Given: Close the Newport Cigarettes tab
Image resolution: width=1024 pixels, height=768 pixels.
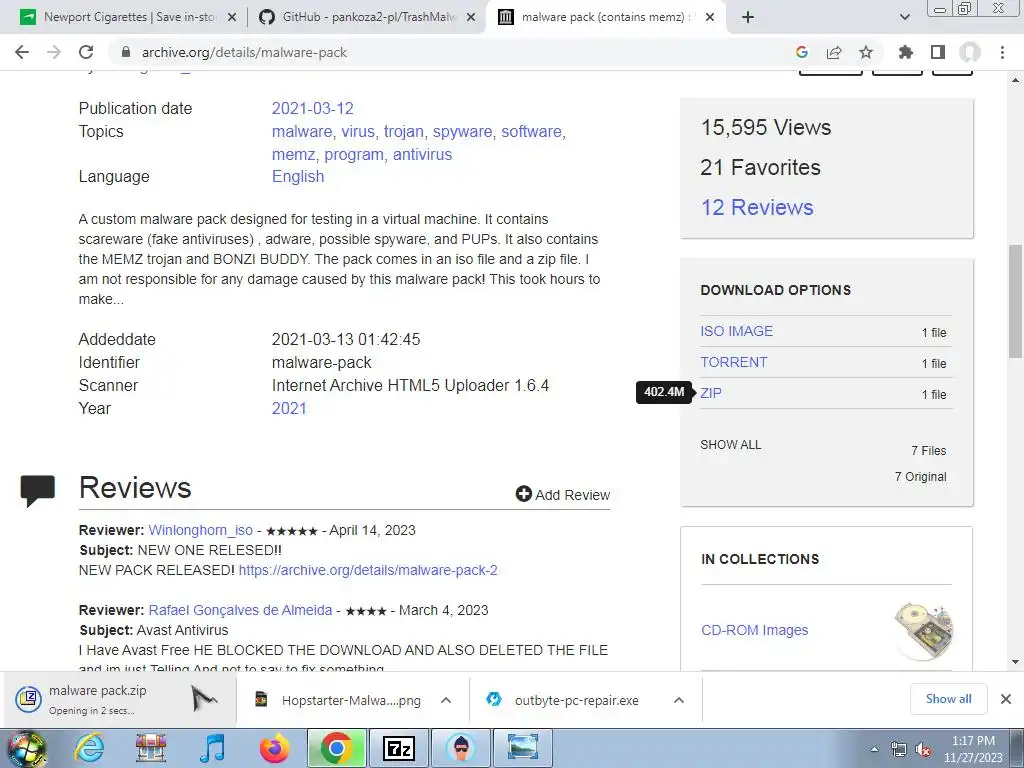Looking at the screenshot, I should [232, 17].
